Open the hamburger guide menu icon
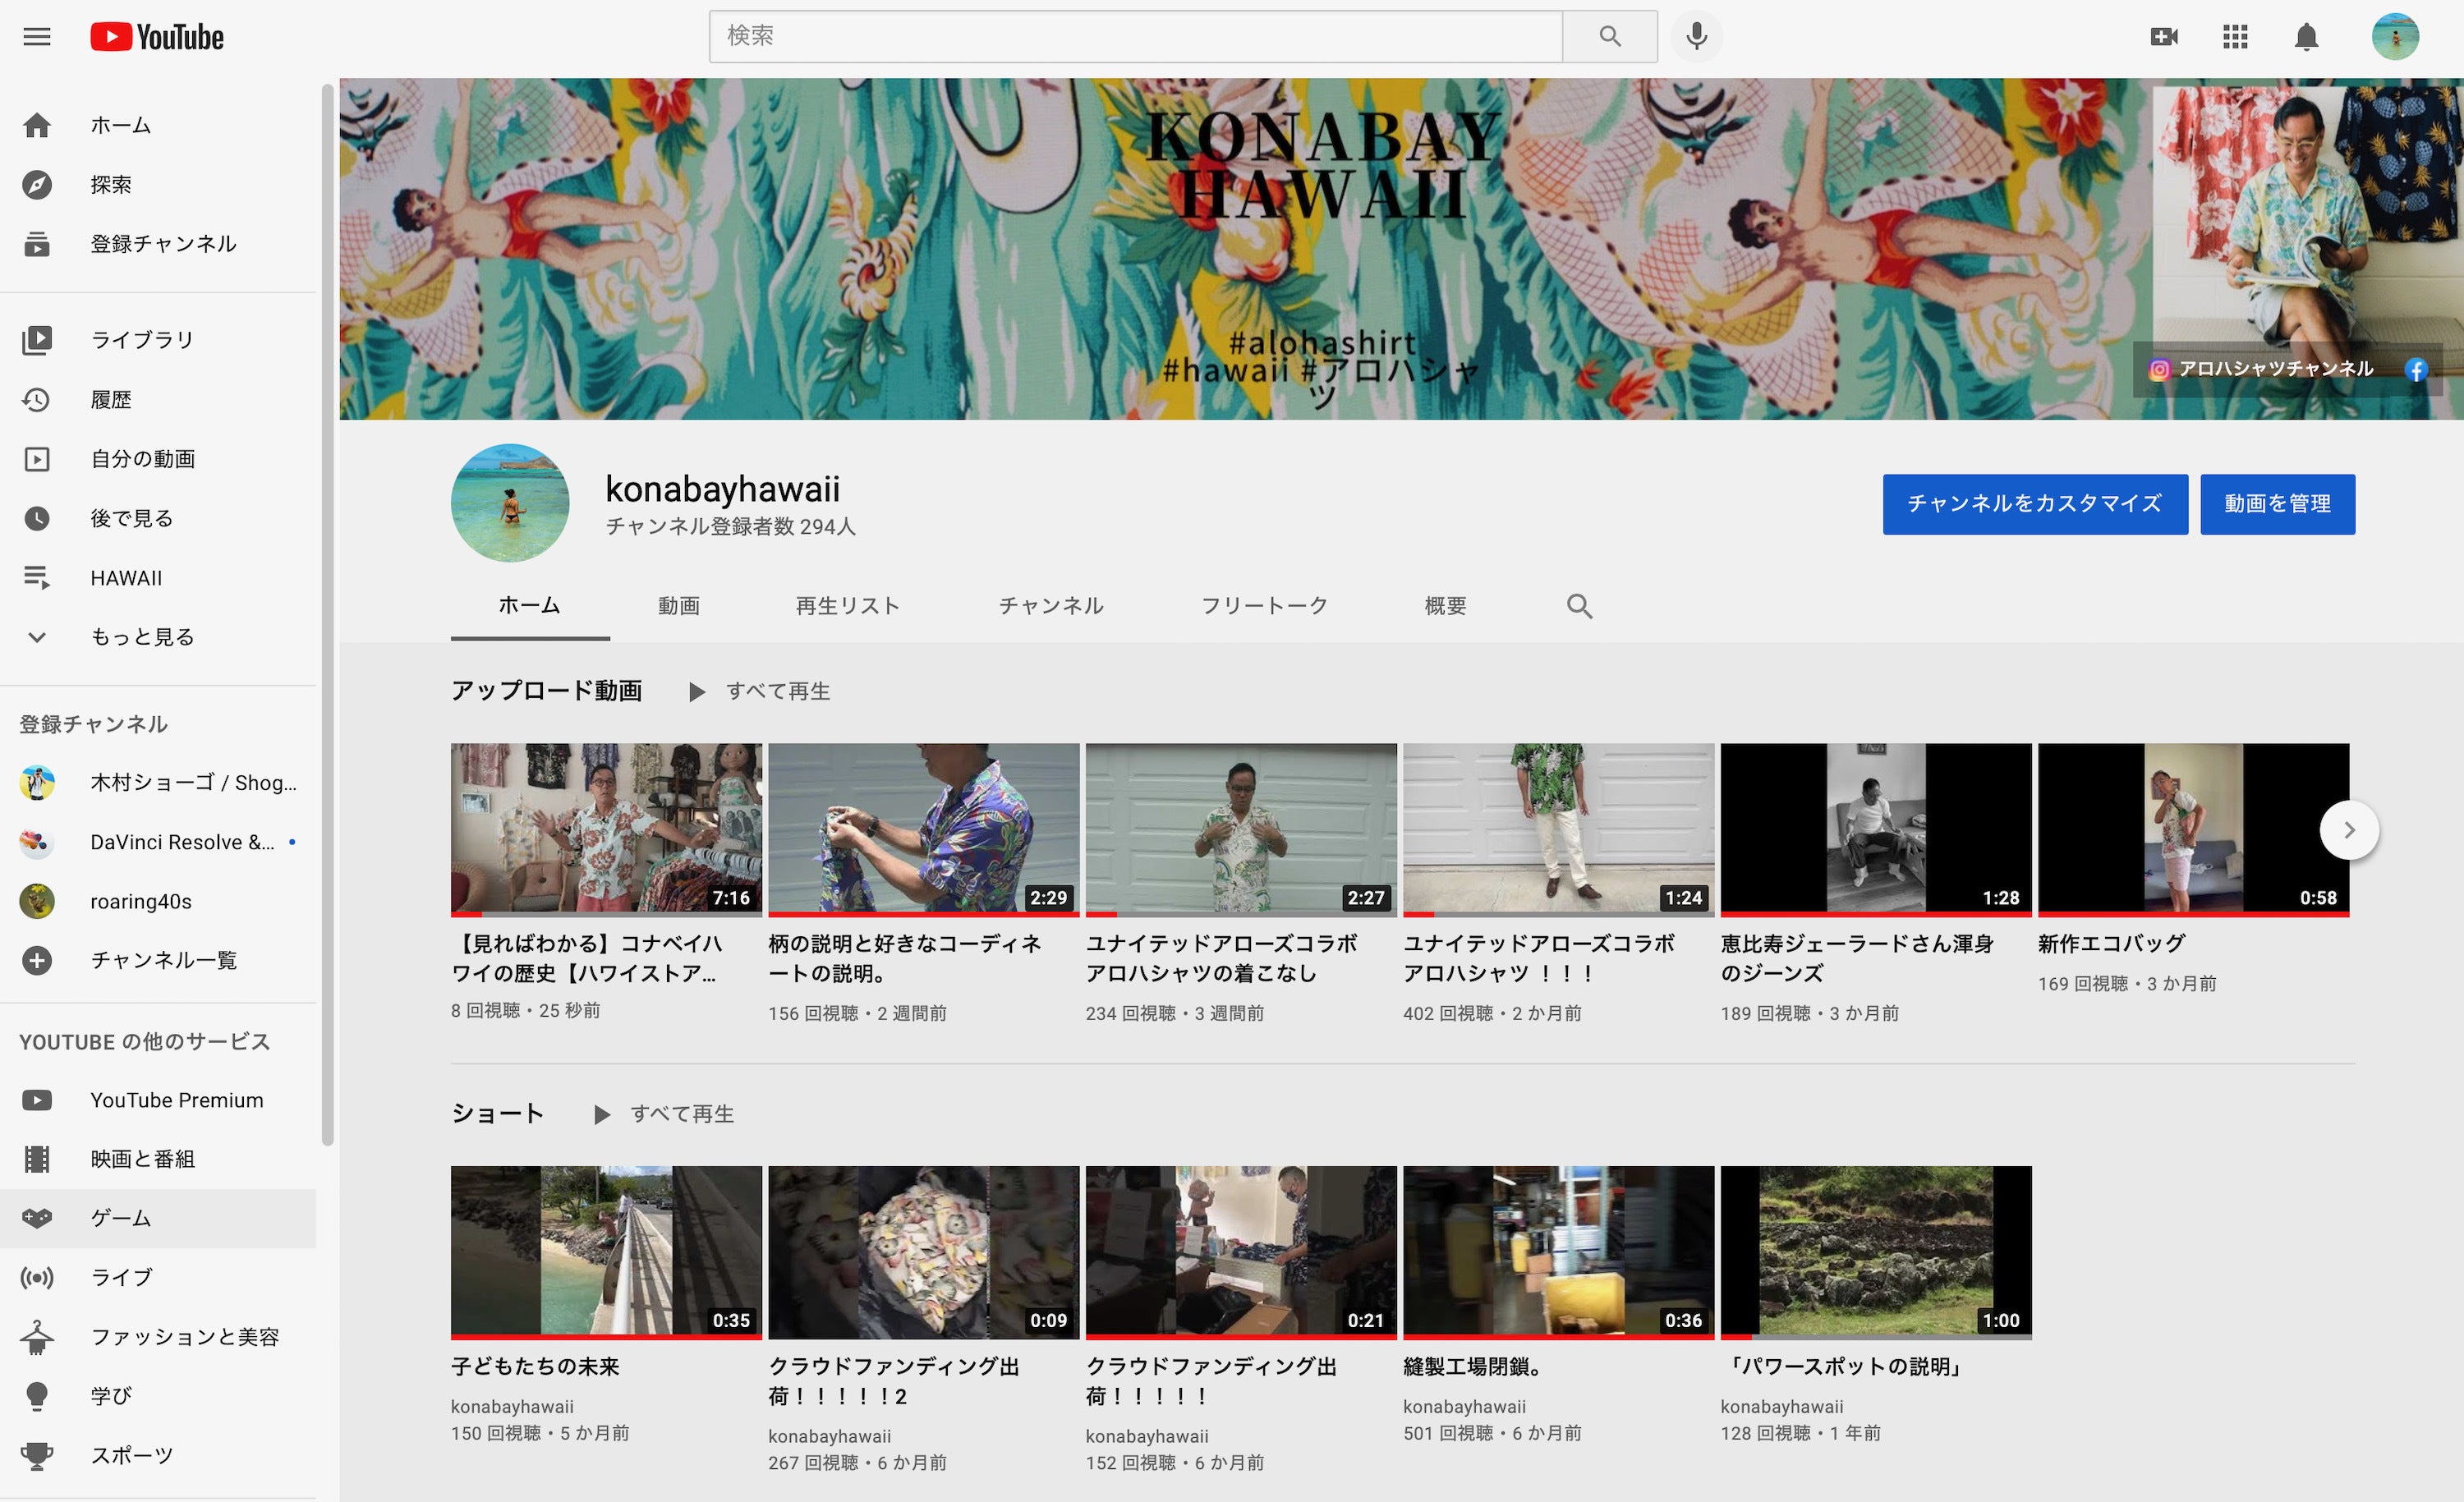The image size is (2464, 1502). [x=37, y=37]
